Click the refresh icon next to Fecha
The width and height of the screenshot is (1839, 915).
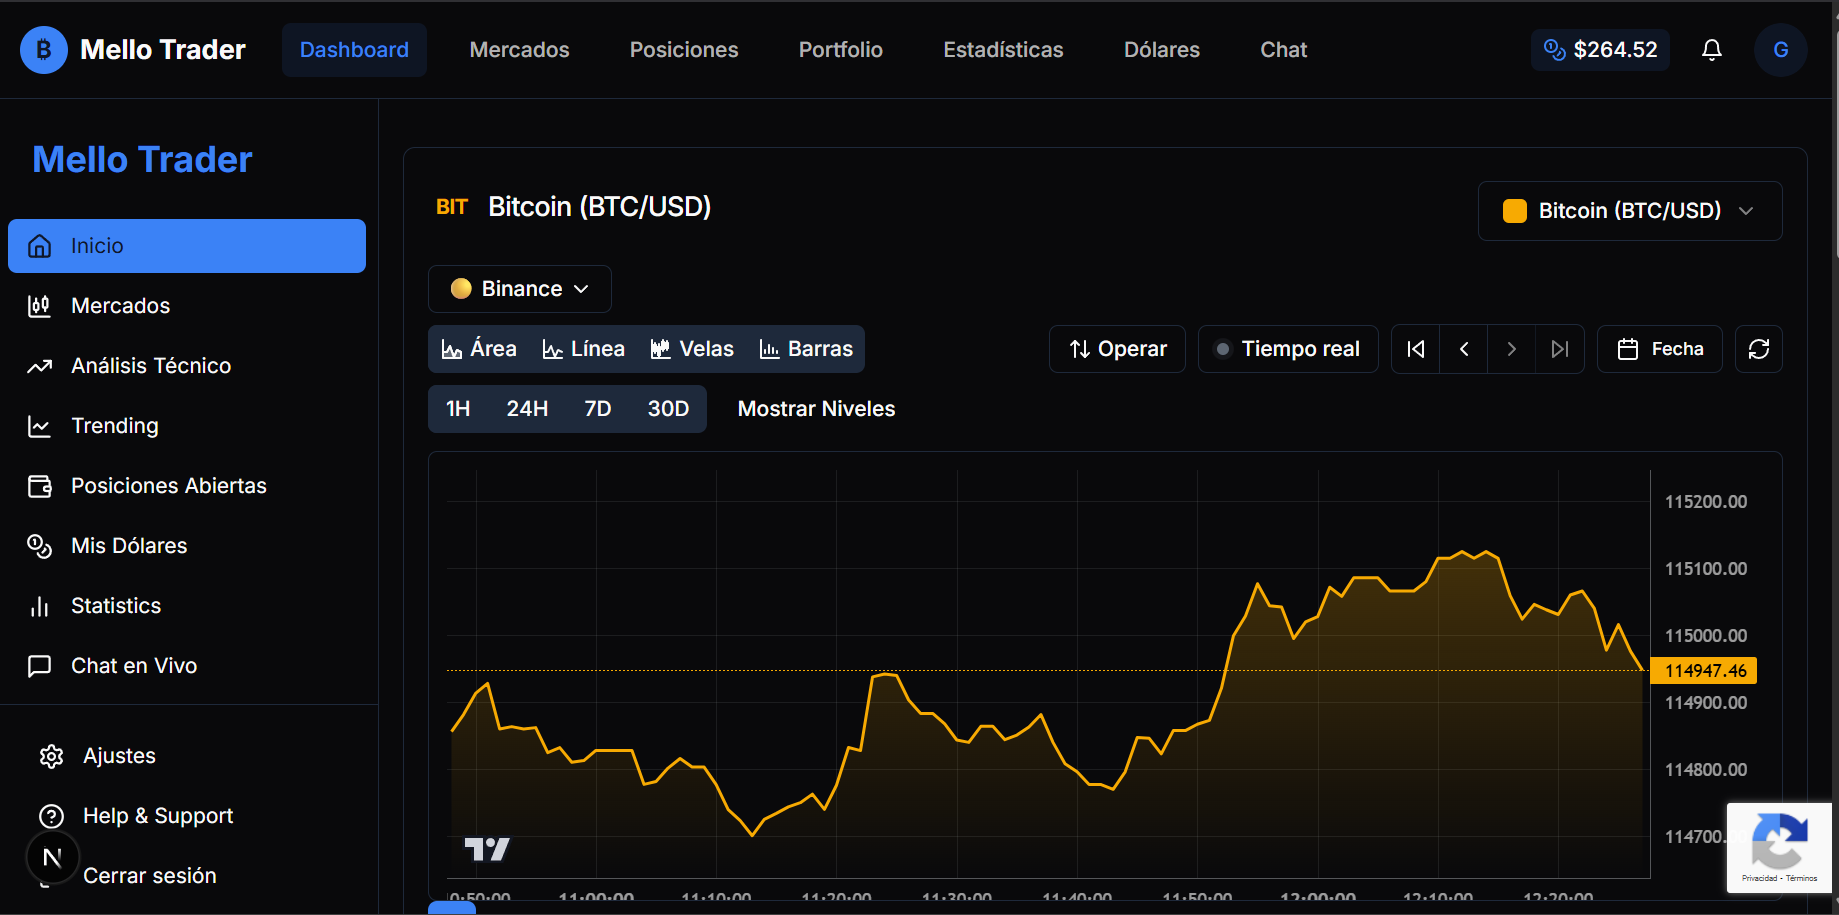tap(1758, 348)
